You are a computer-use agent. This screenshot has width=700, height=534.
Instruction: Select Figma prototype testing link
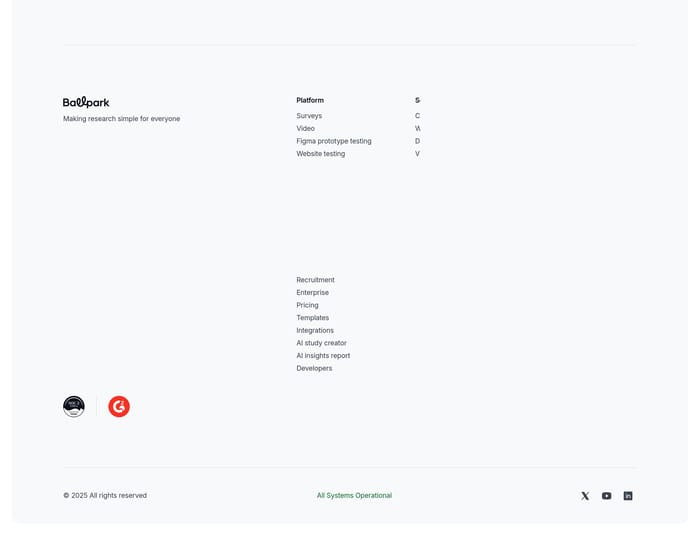[333, 141]
